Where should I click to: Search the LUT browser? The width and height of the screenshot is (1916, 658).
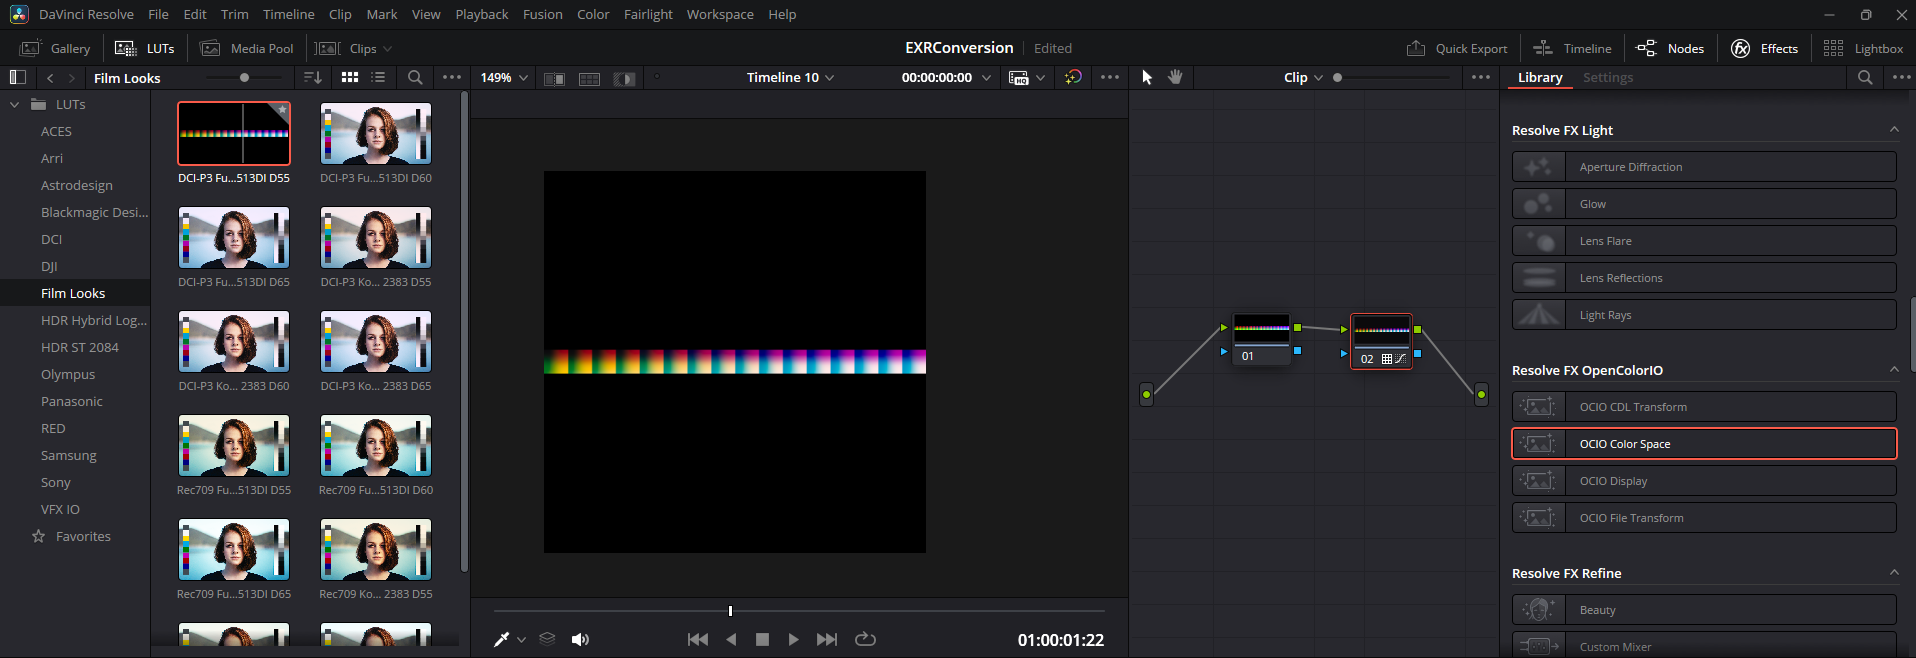[x=415, y=77]
